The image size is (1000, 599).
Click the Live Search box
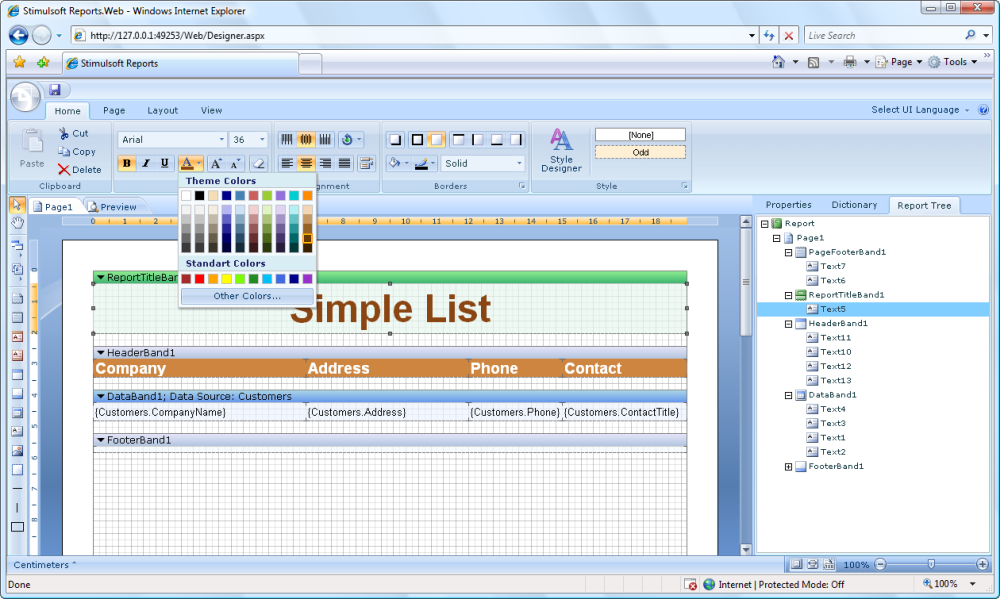[x=886, y=36]
